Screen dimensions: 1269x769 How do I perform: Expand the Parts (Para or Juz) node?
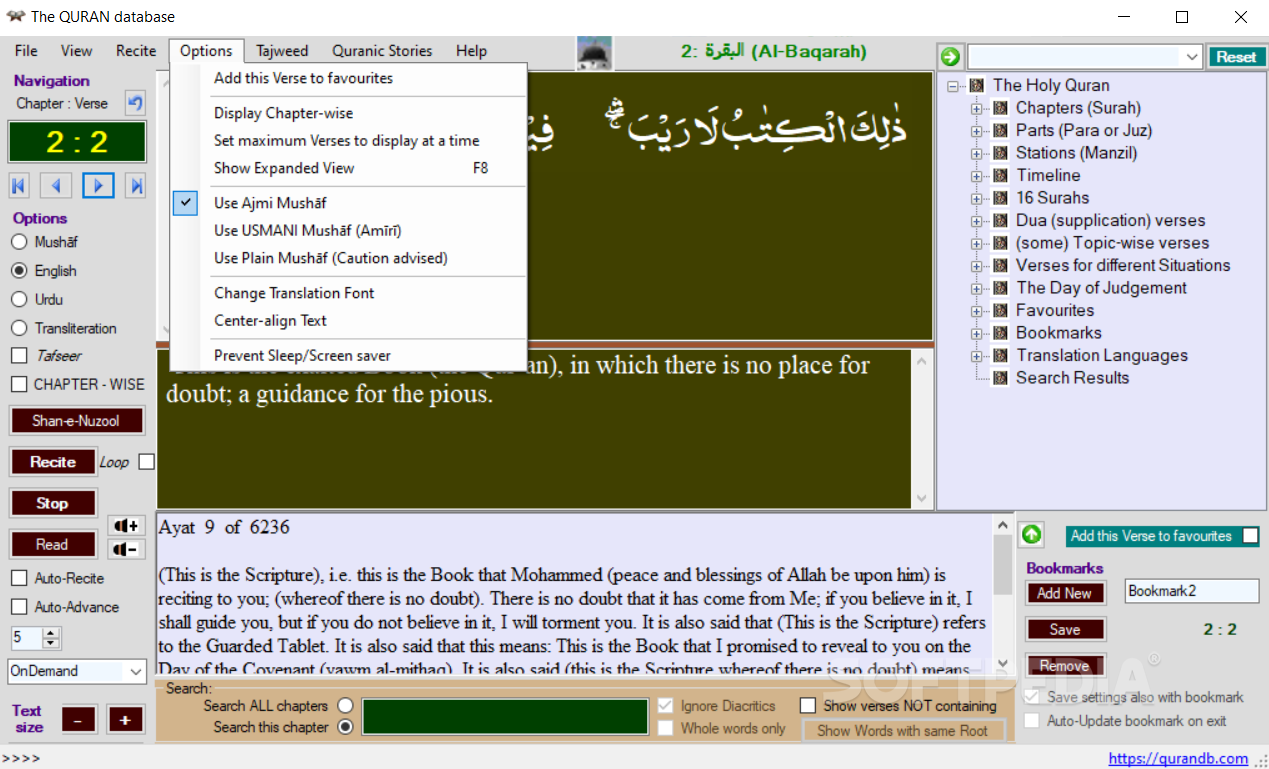coord(976,131)
